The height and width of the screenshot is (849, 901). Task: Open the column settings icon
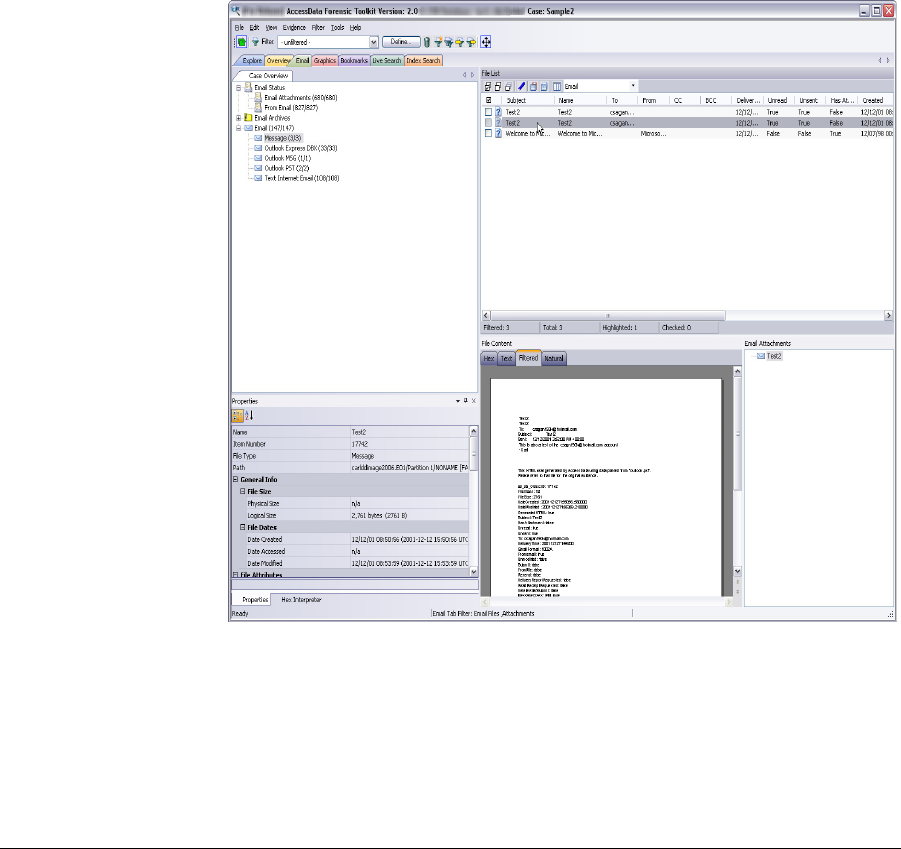(557, 87)
